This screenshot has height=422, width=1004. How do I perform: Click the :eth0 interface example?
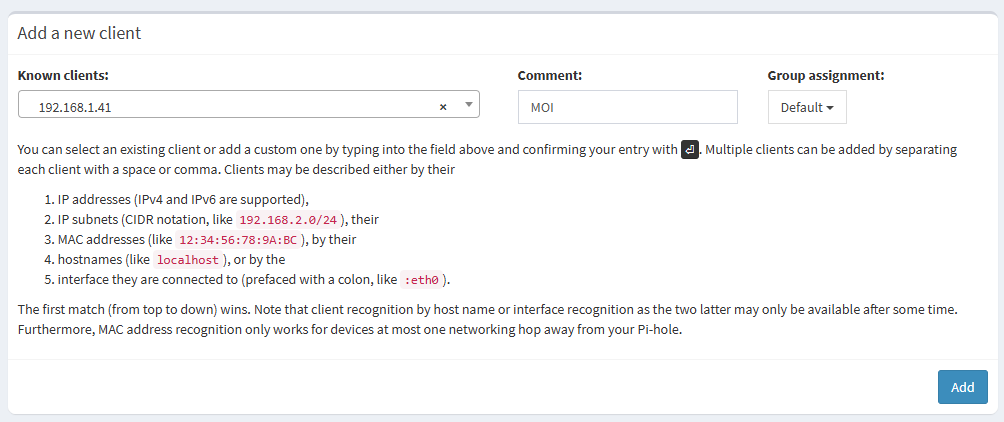pyautogui.click(x=426, y=280)
